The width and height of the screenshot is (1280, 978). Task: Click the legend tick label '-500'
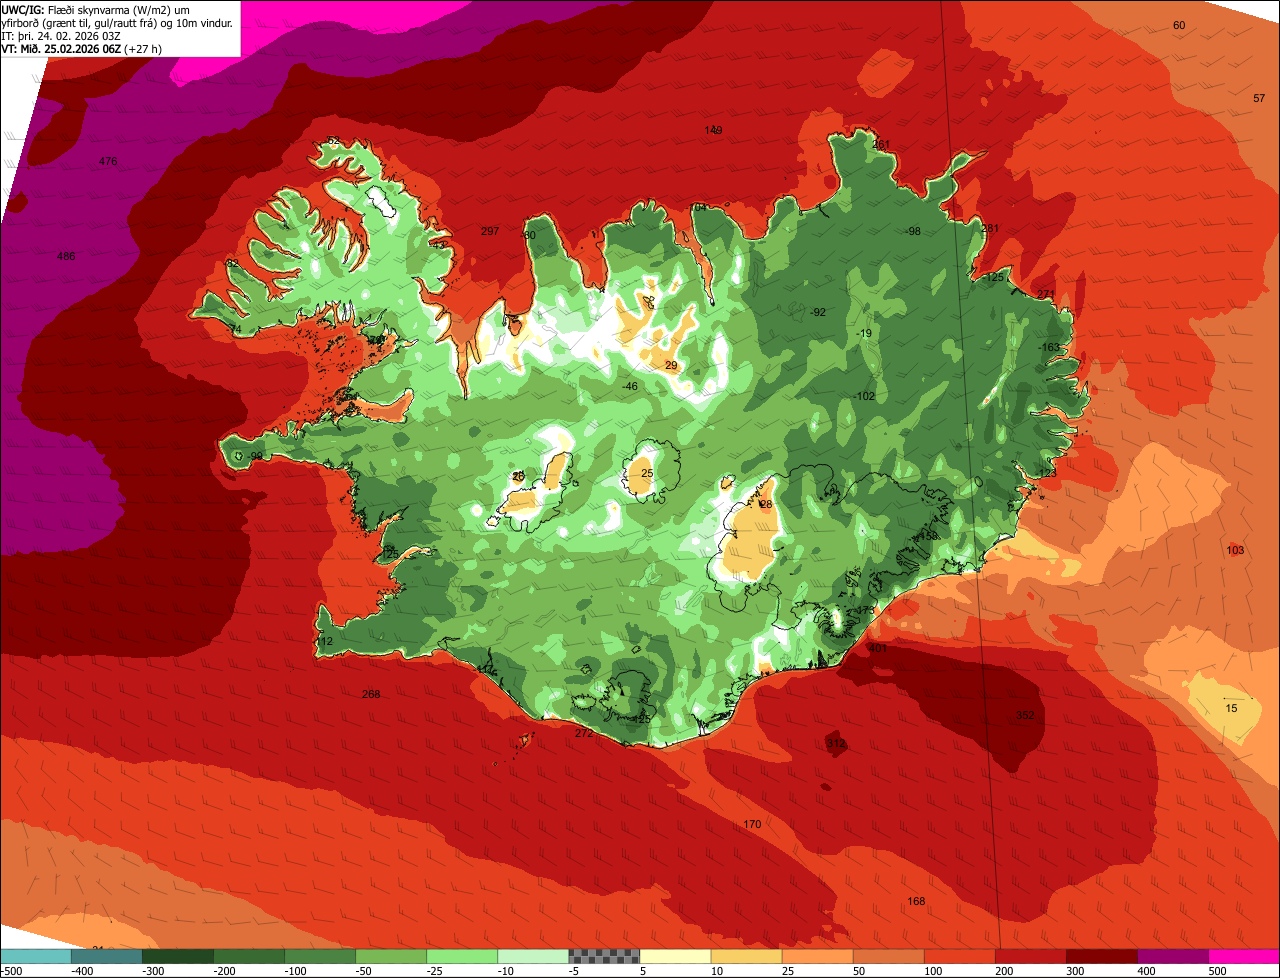pos(12,971)
